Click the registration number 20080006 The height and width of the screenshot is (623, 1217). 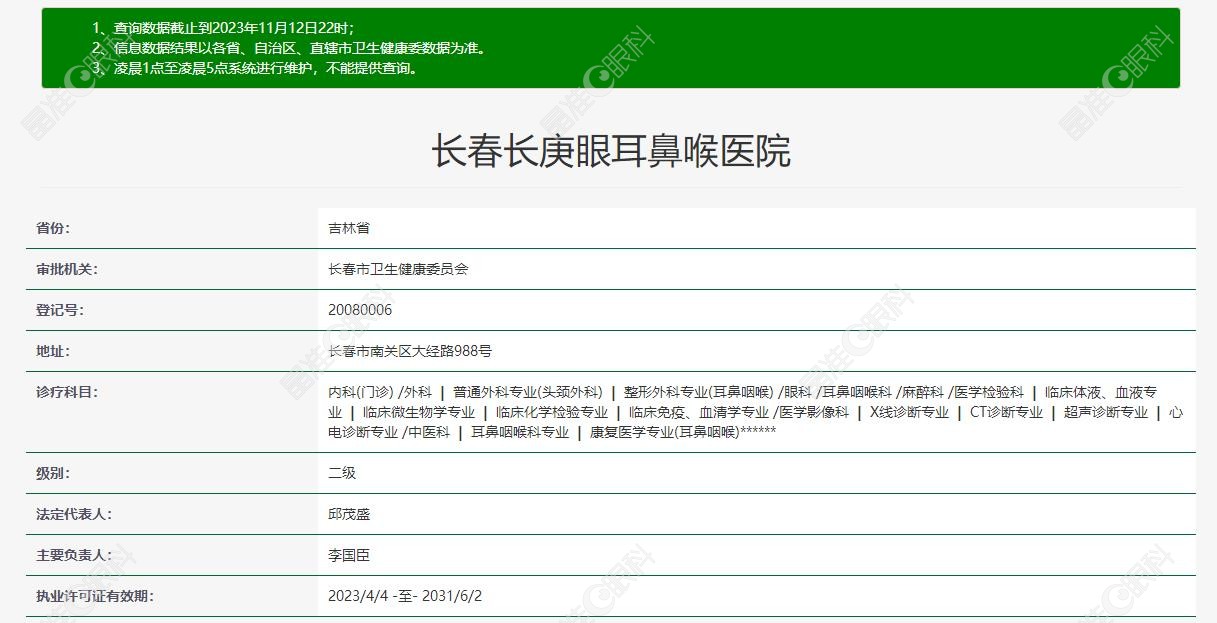click(360, 310)
